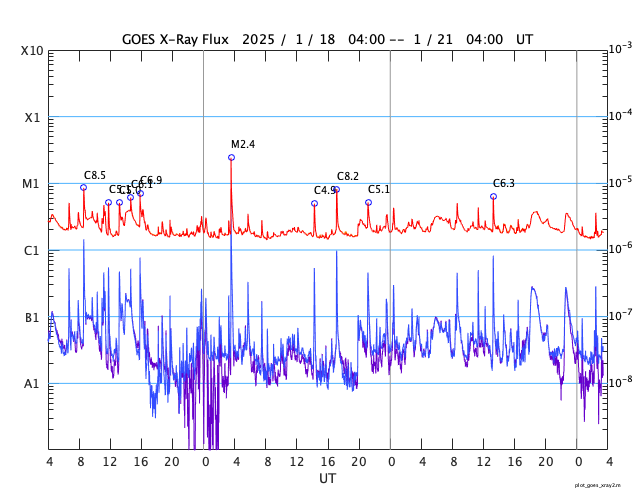640x500 pixels.
Task: Click the C1 y-axis label
Action: (31, 251)
